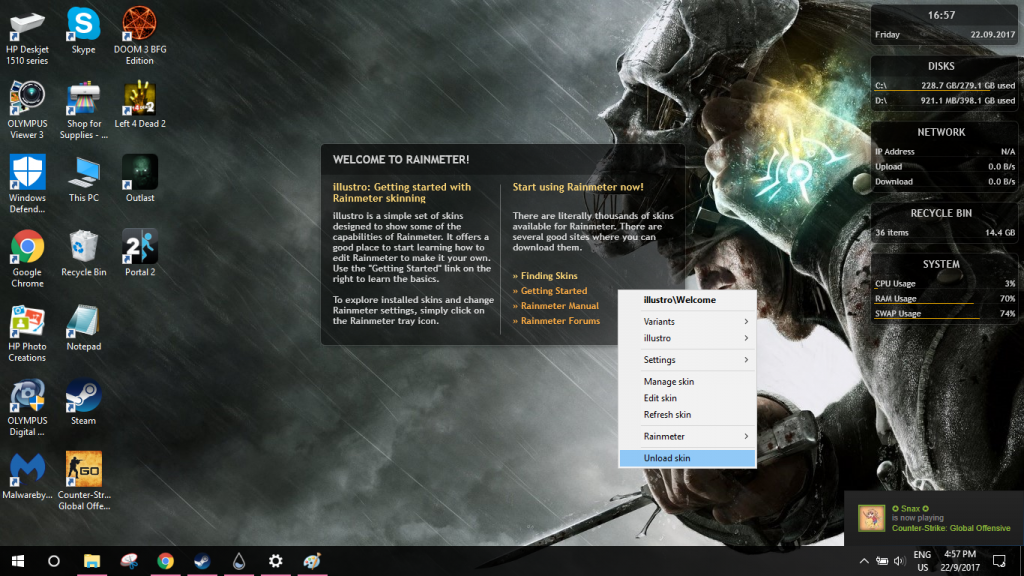Open the volume speaker tray icon
Image resolution: width=1024 pixels, height=576 pixels.
(x=899, y=561)
